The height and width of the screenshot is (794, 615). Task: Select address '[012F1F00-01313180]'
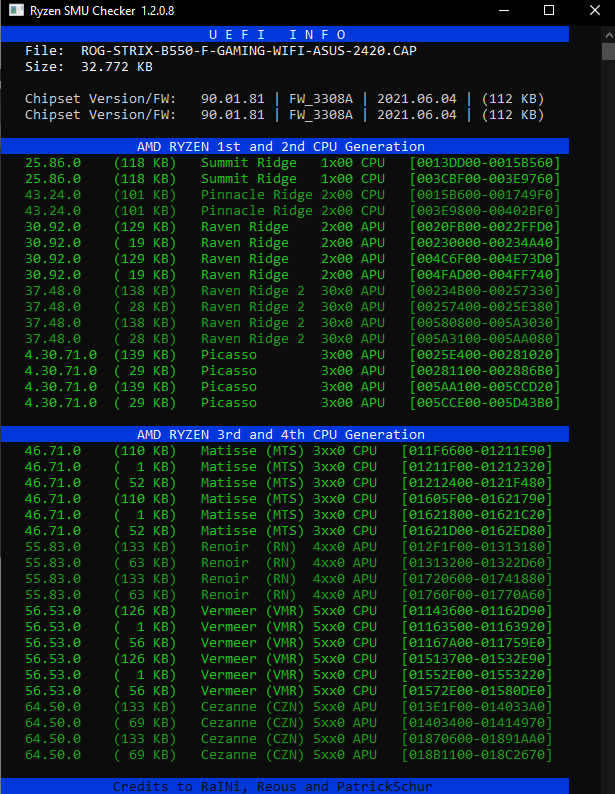[x=477, y=547]
